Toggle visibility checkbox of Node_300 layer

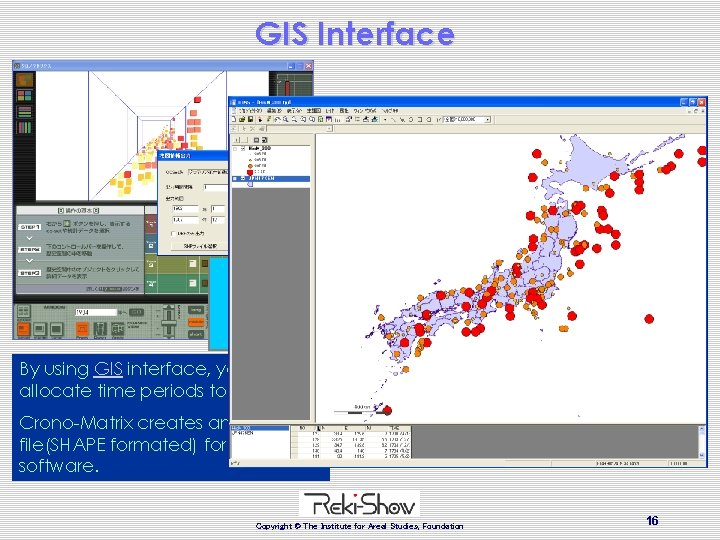point(243,149)
